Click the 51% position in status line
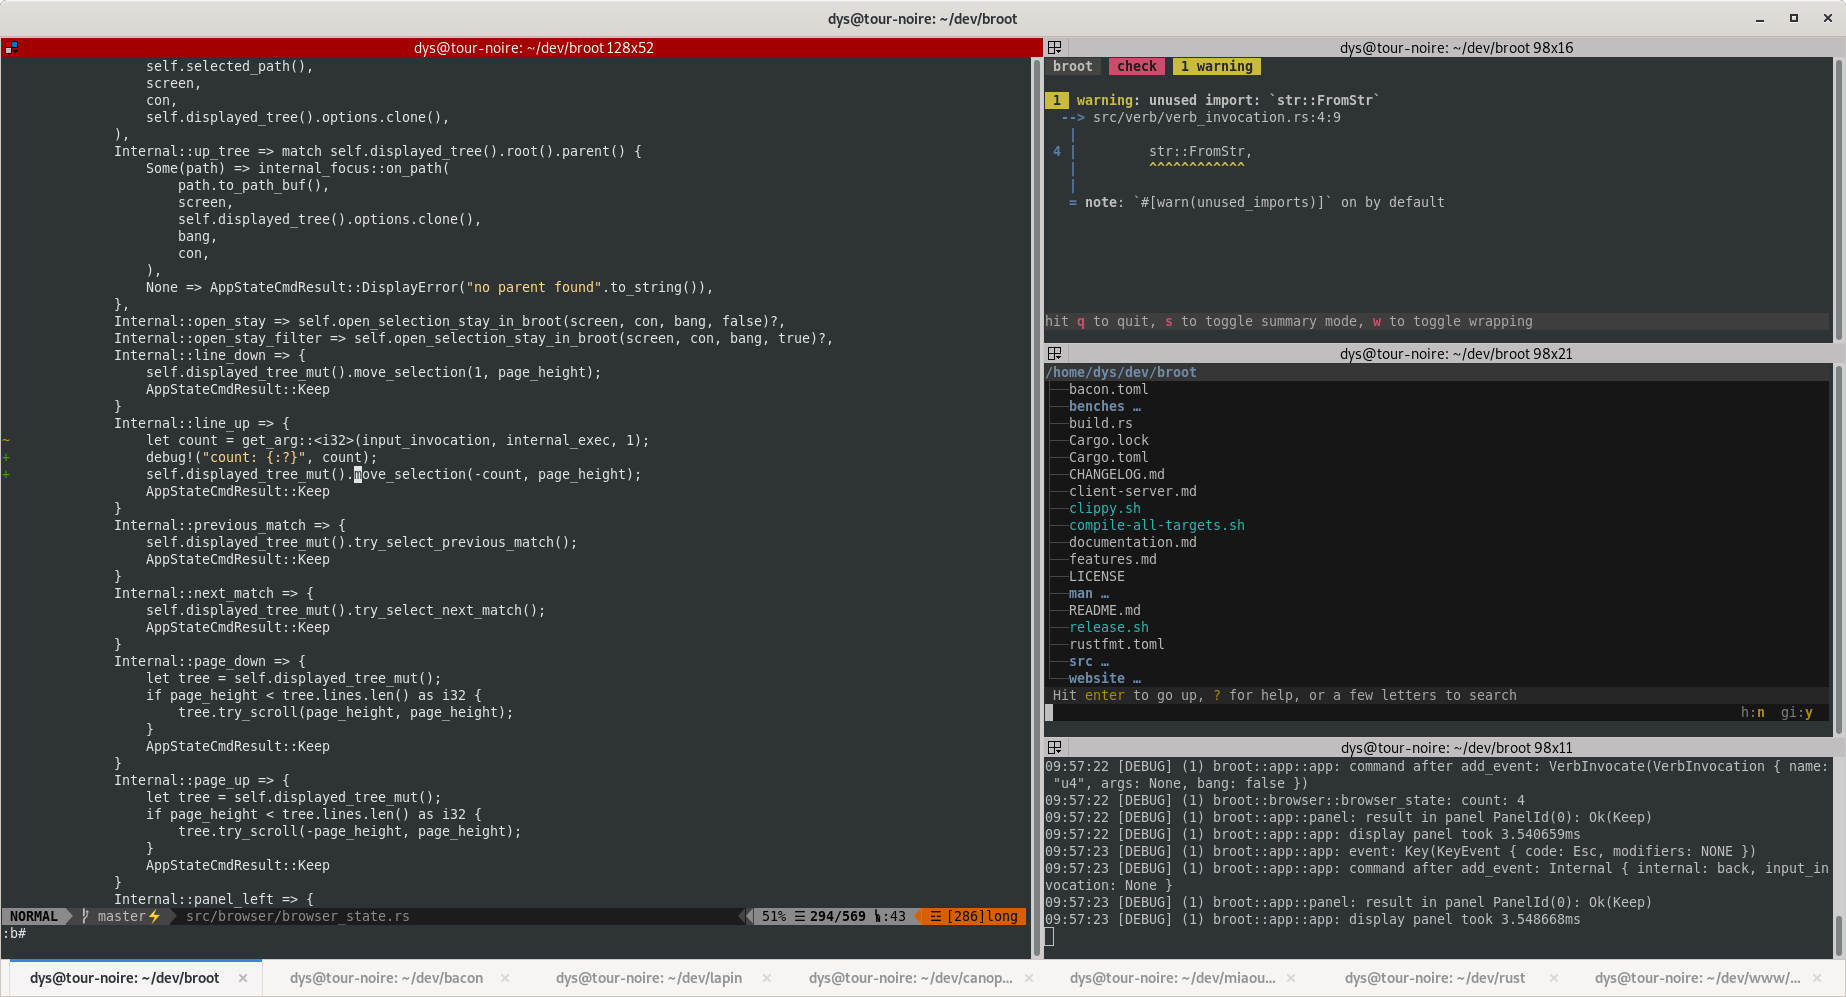The height and width of the screenshot is (997, 1846). [774, 916]
